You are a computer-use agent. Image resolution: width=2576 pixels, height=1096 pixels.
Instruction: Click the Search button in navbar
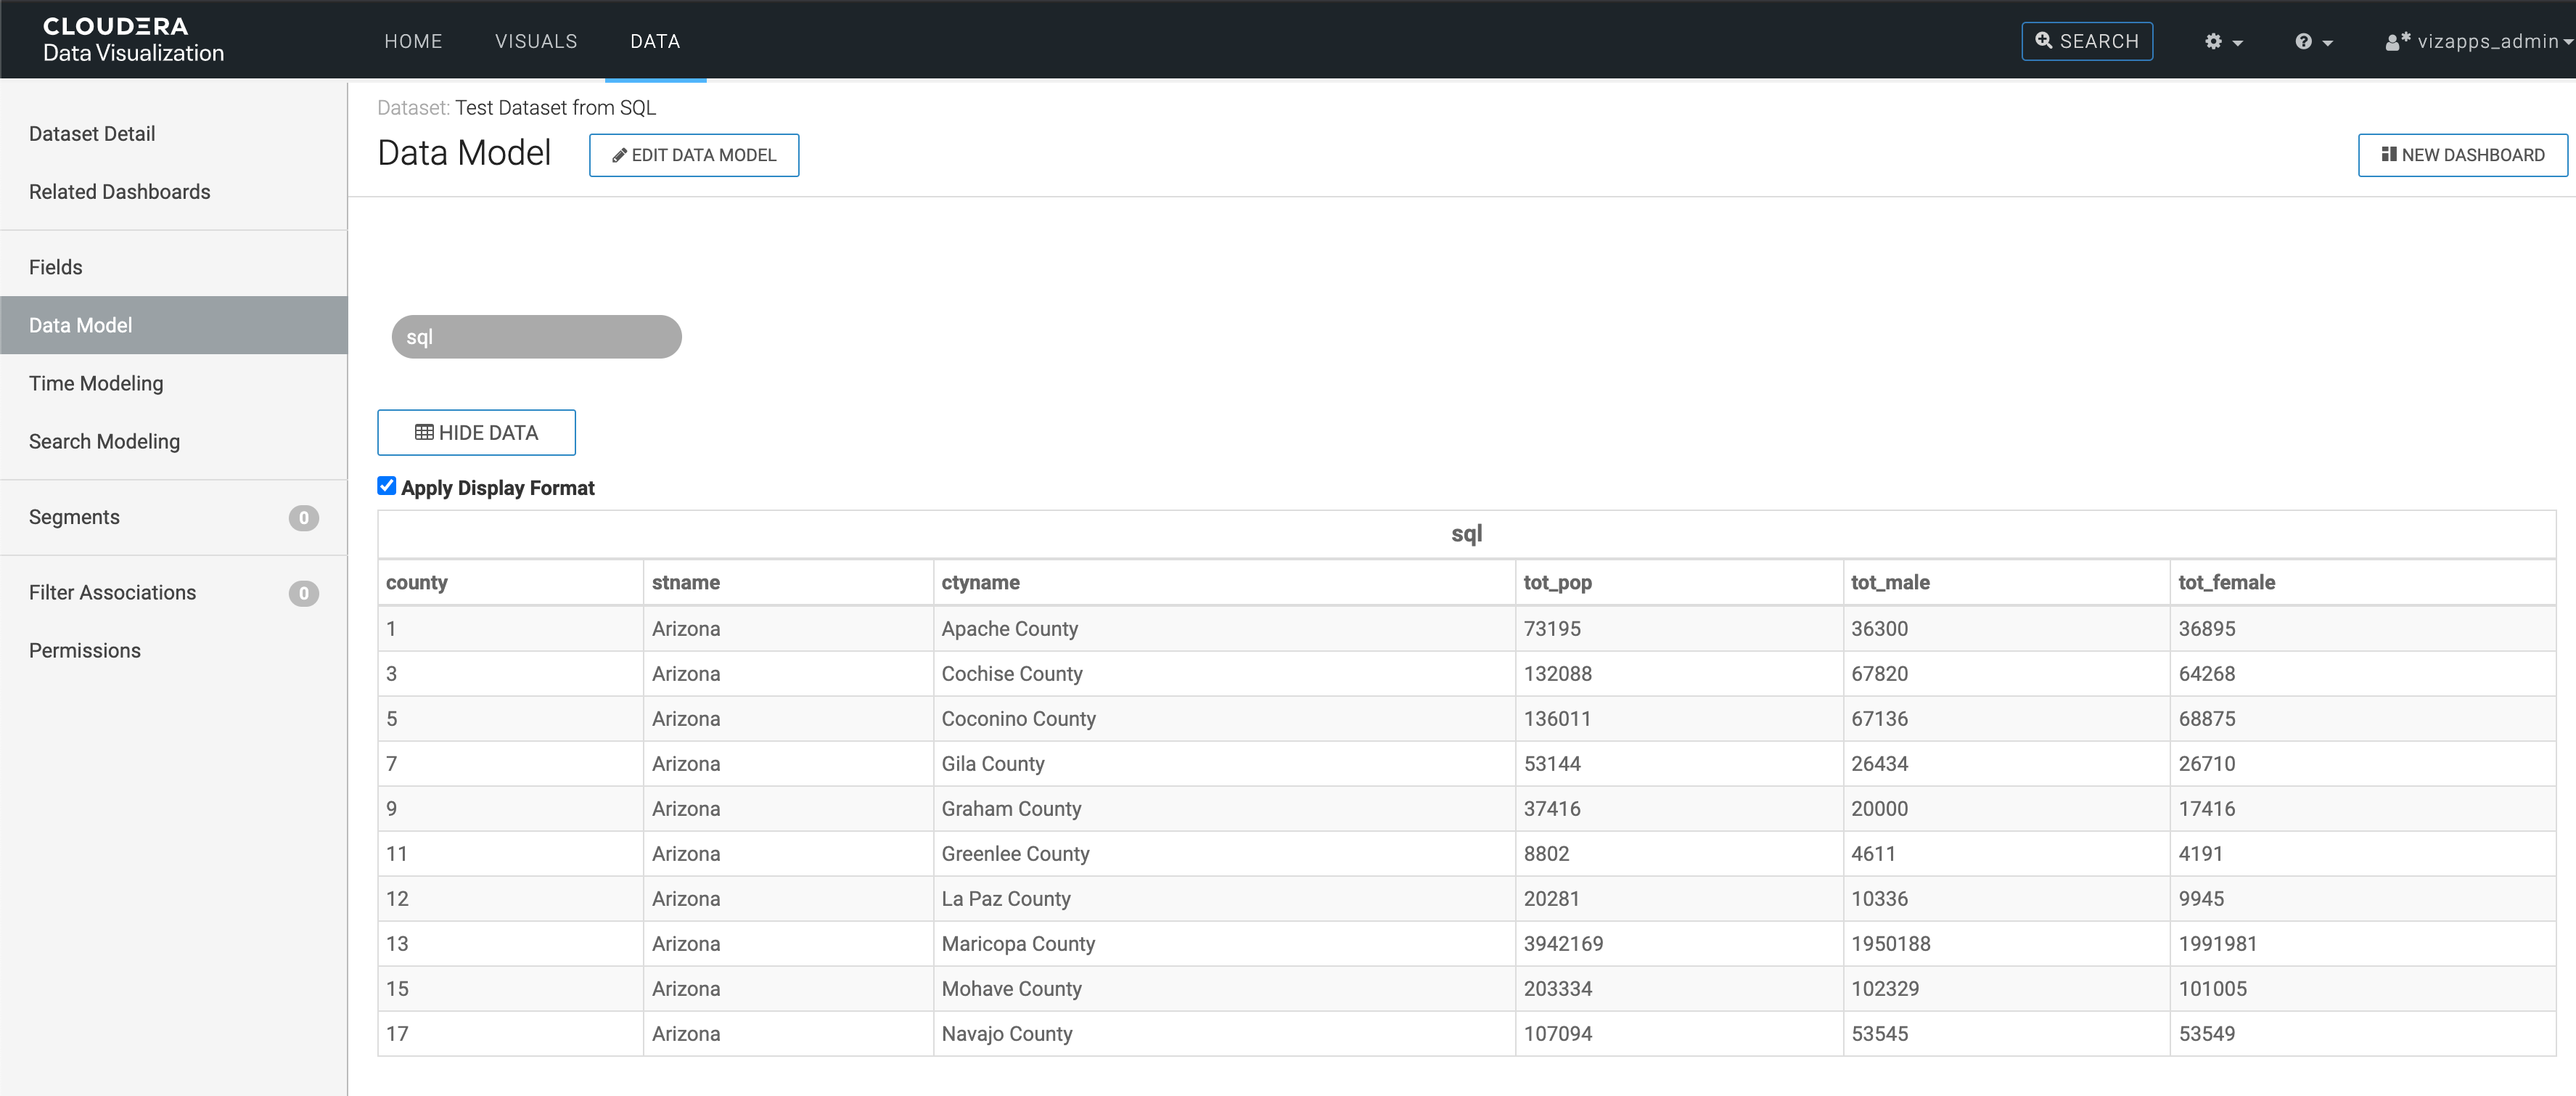pos(2086,41)
